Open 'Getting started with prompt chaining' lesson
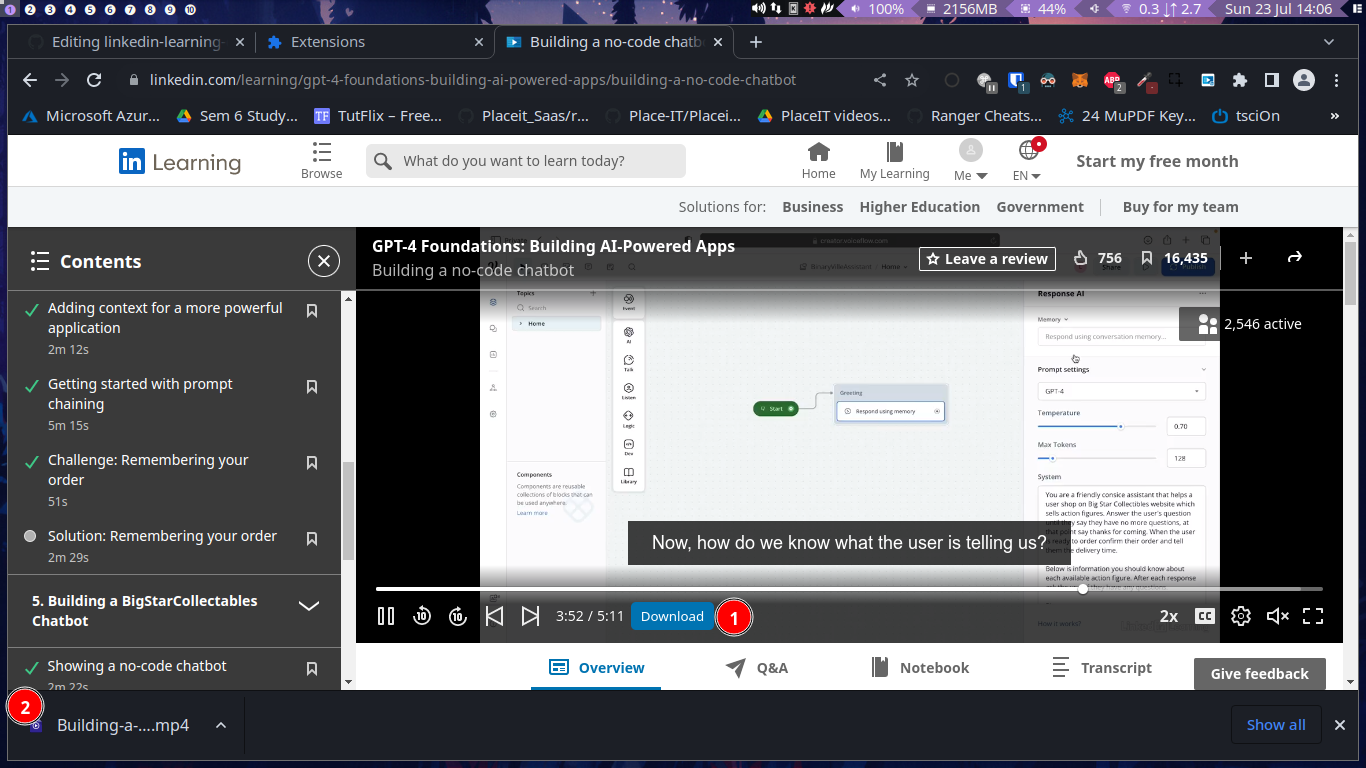Image resolution: width=1366 pixels, height=768 pixels. point(140,394)
